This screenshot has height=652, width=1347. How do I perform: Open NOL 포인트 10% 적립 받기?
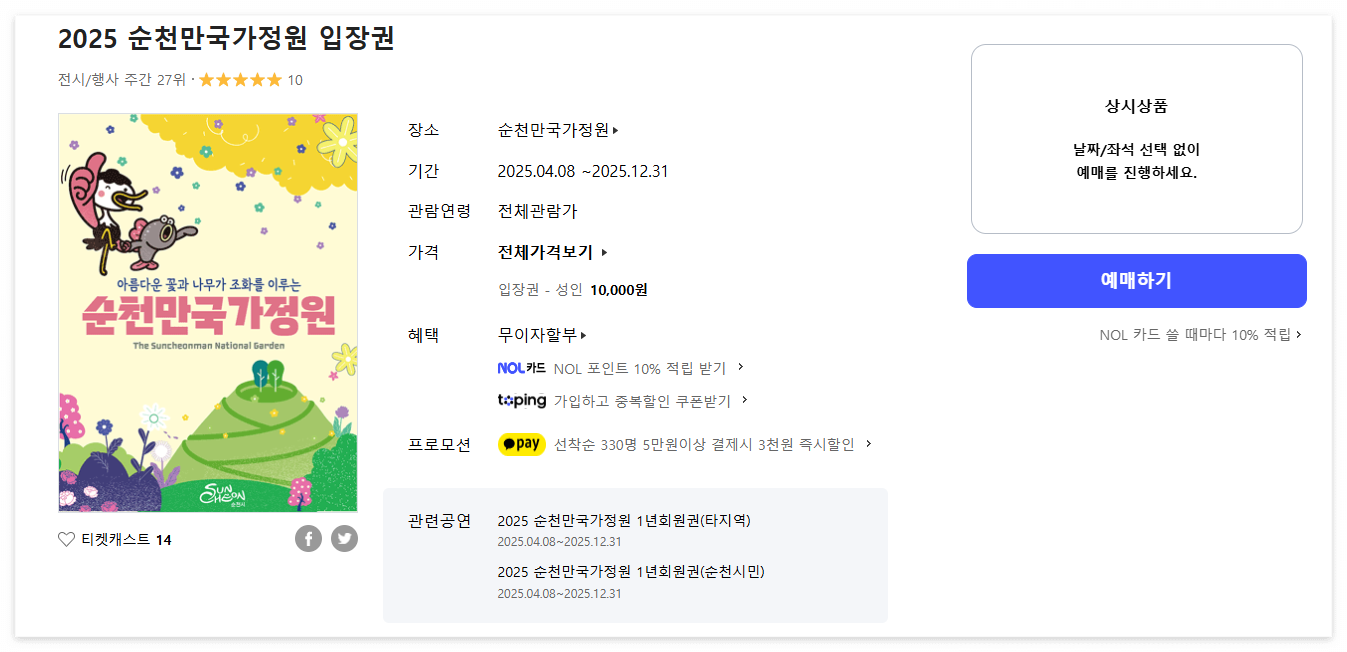648,368
